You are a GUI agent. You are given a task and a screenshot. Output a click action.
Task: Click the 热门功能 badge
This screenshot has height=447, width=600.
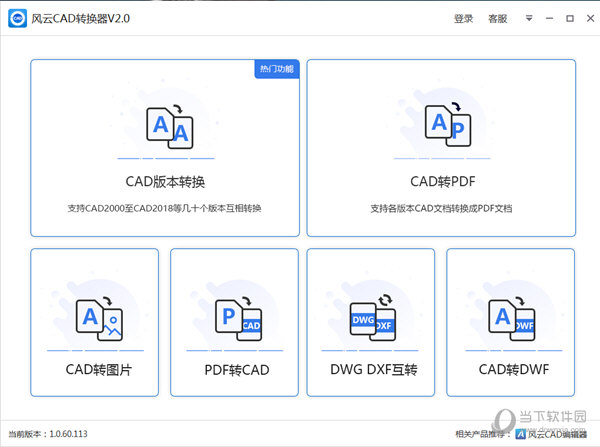tap(277, 69)
